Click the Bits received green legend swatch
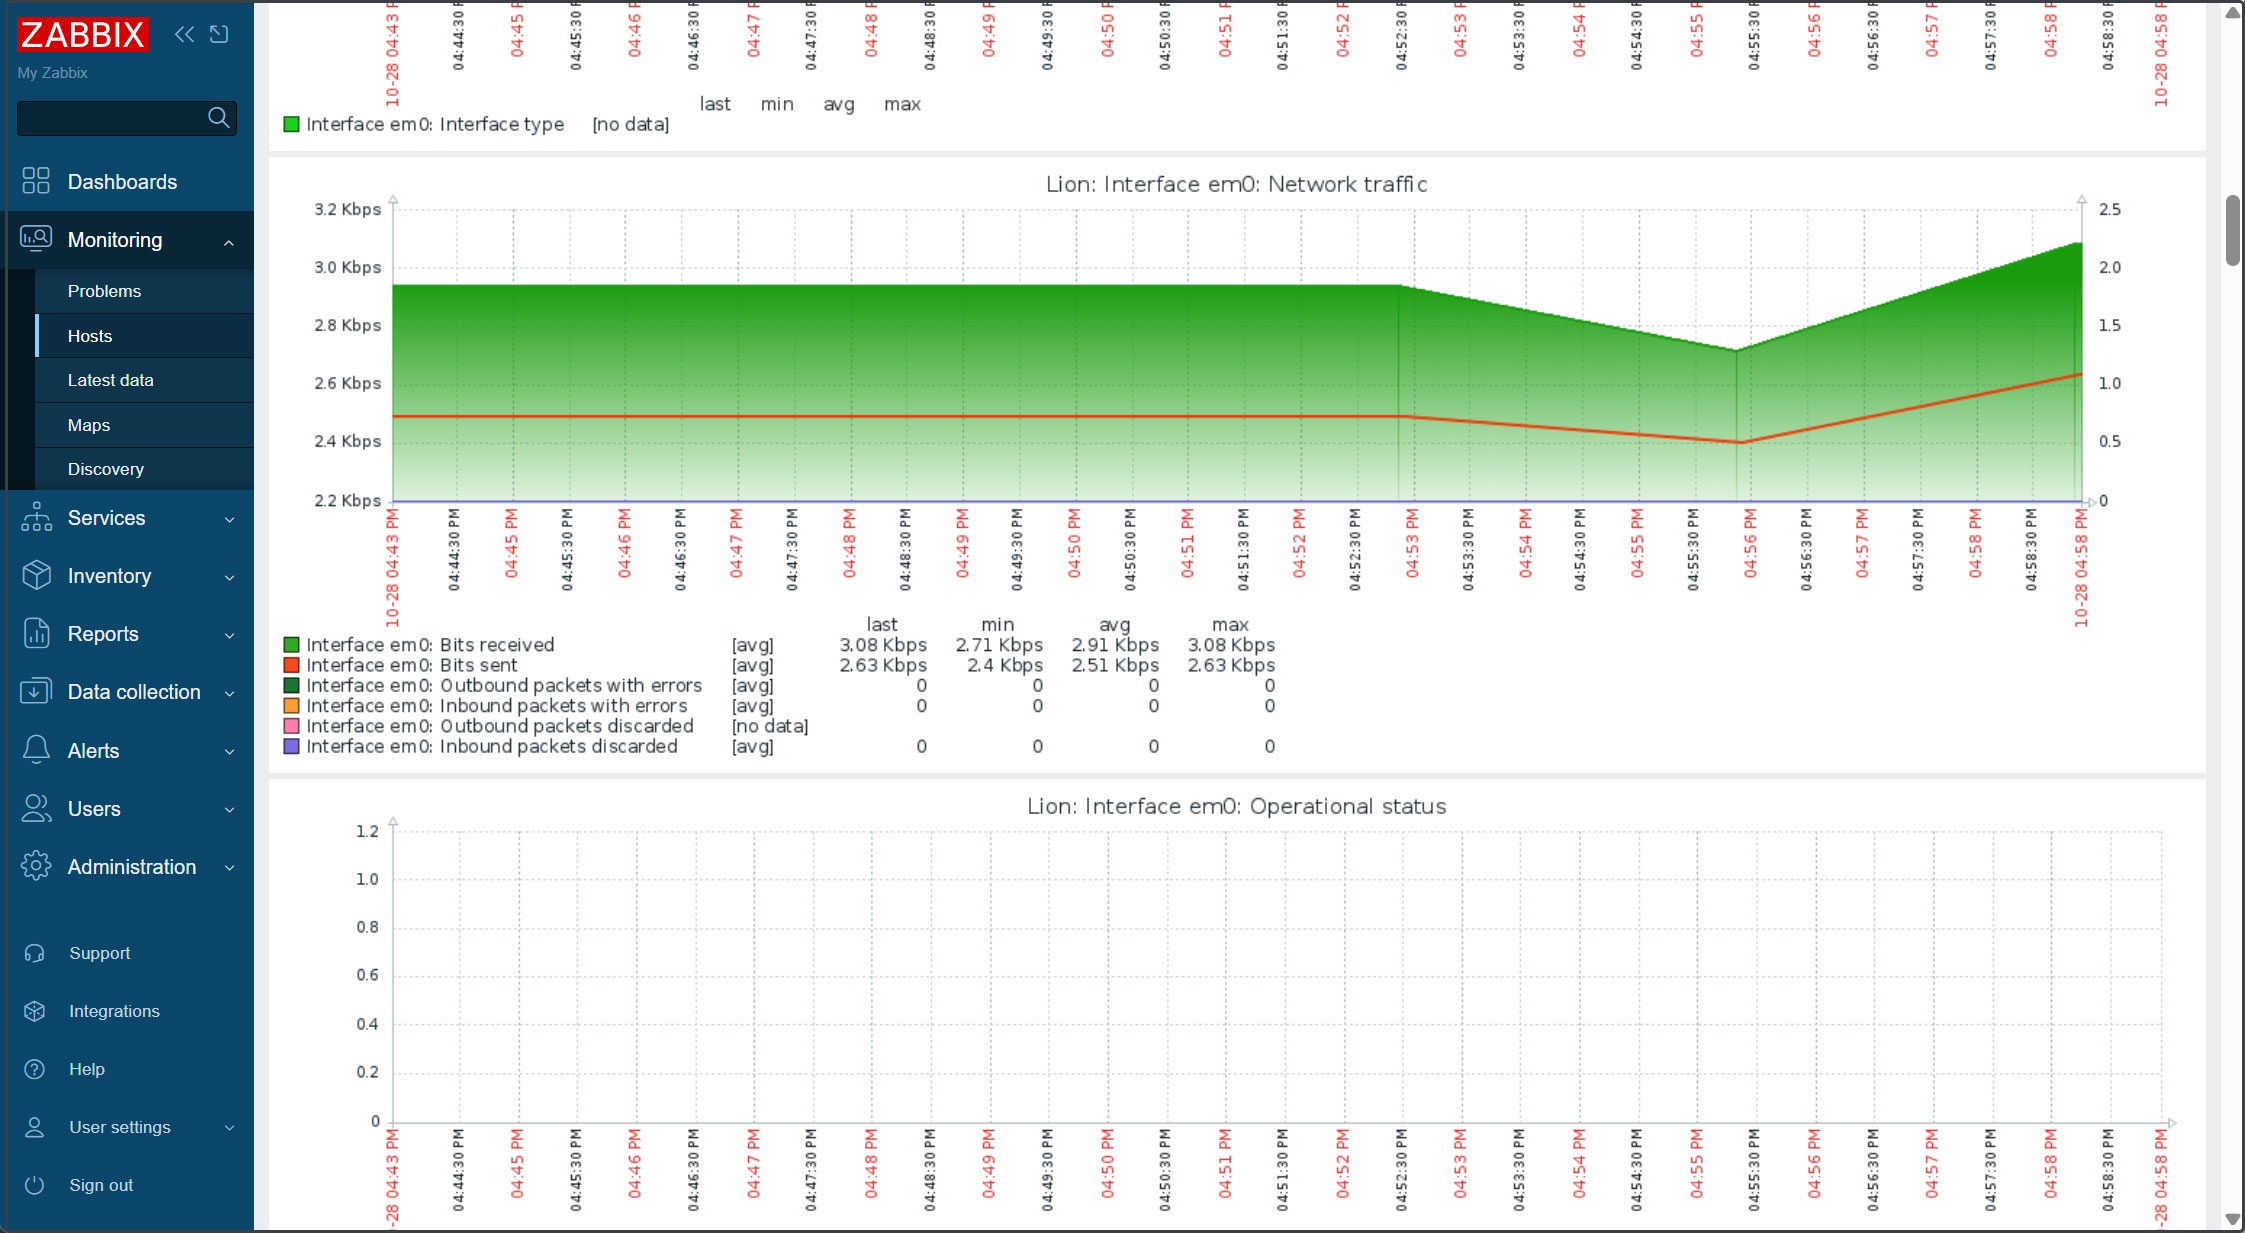 pos(292,645)
